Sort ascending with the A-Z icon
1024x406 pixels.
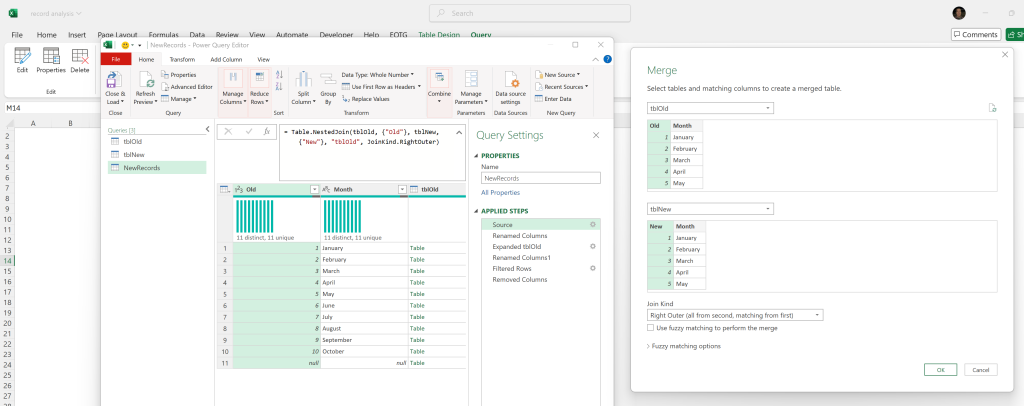(280, 74)
